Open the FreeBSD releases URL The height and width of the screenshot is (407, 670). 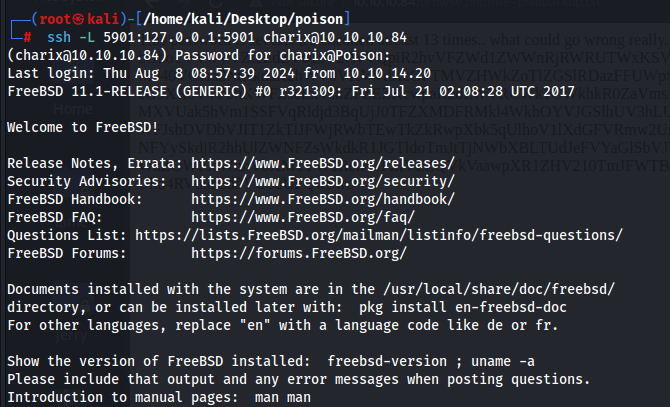pyautogui.click(x=323, y=163)
